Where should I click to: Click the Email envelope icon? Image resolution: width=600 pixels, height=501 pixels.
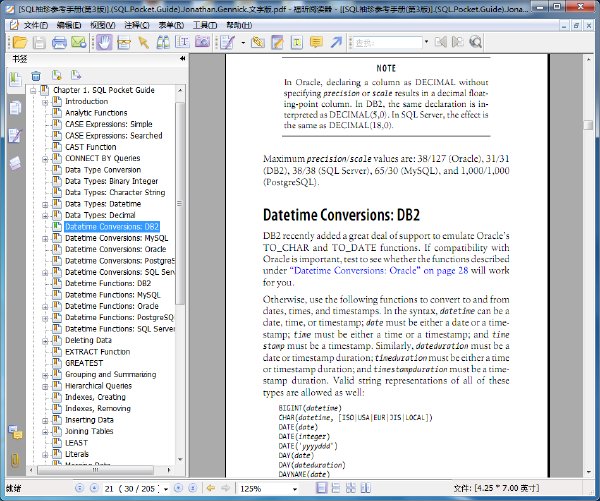(x=79, y=42)
